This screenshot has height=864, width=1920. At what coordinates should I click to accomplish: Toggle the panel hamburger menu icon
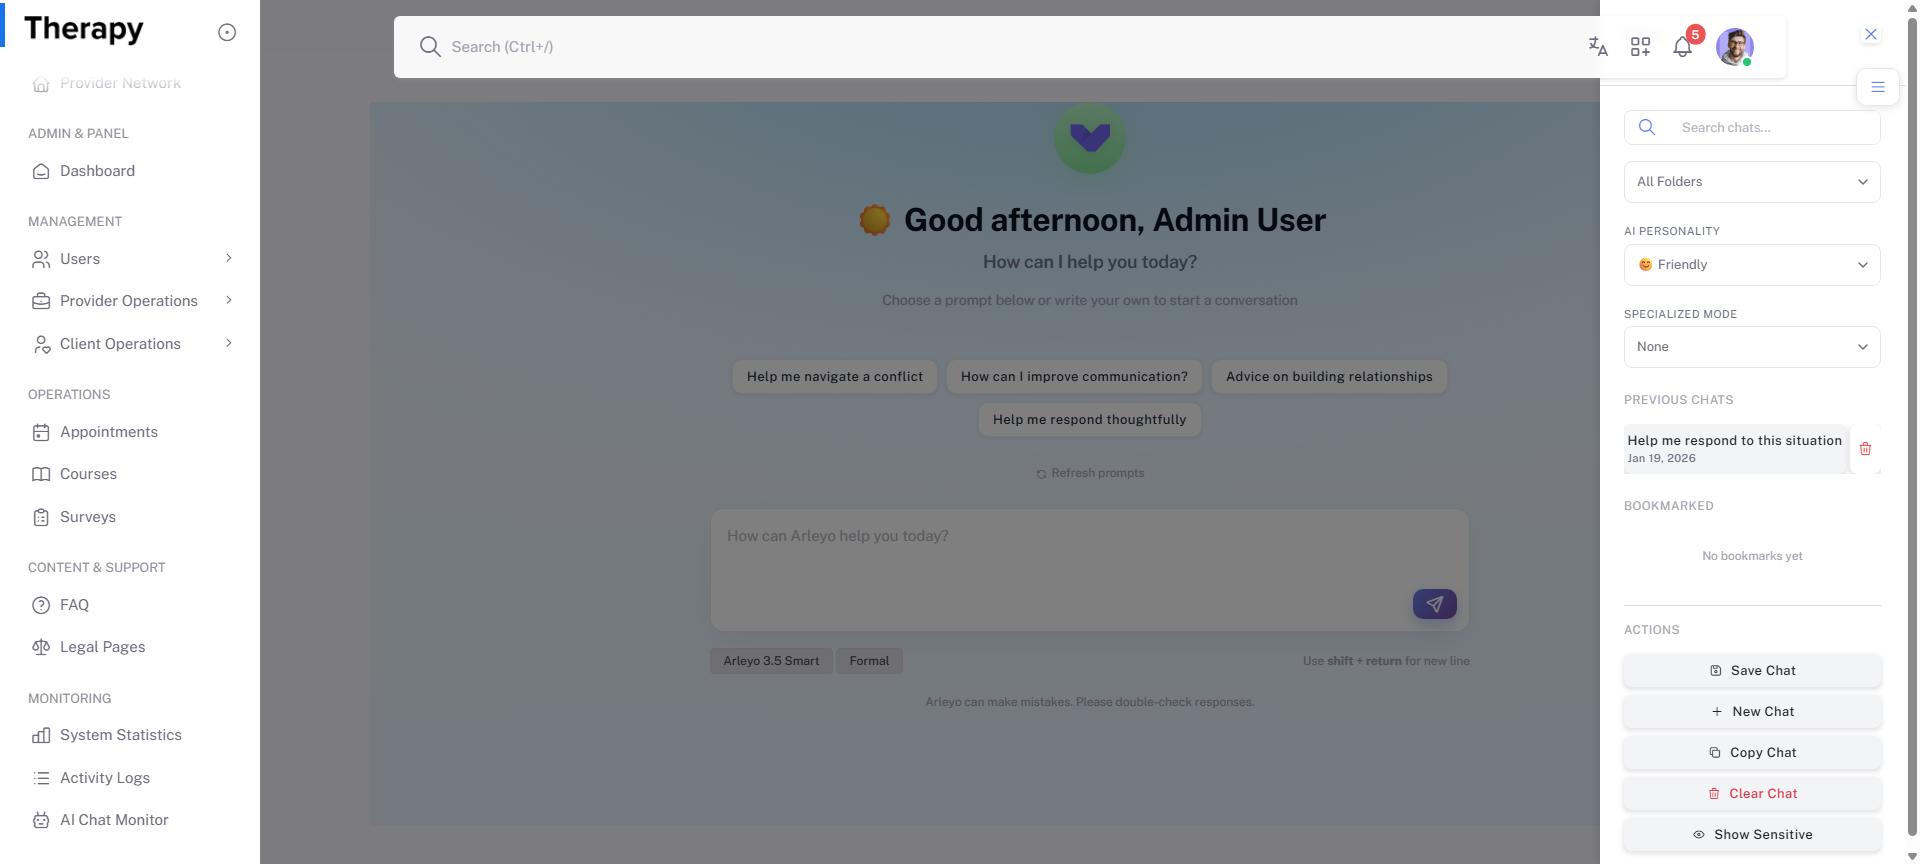(x=1878, y=87)
